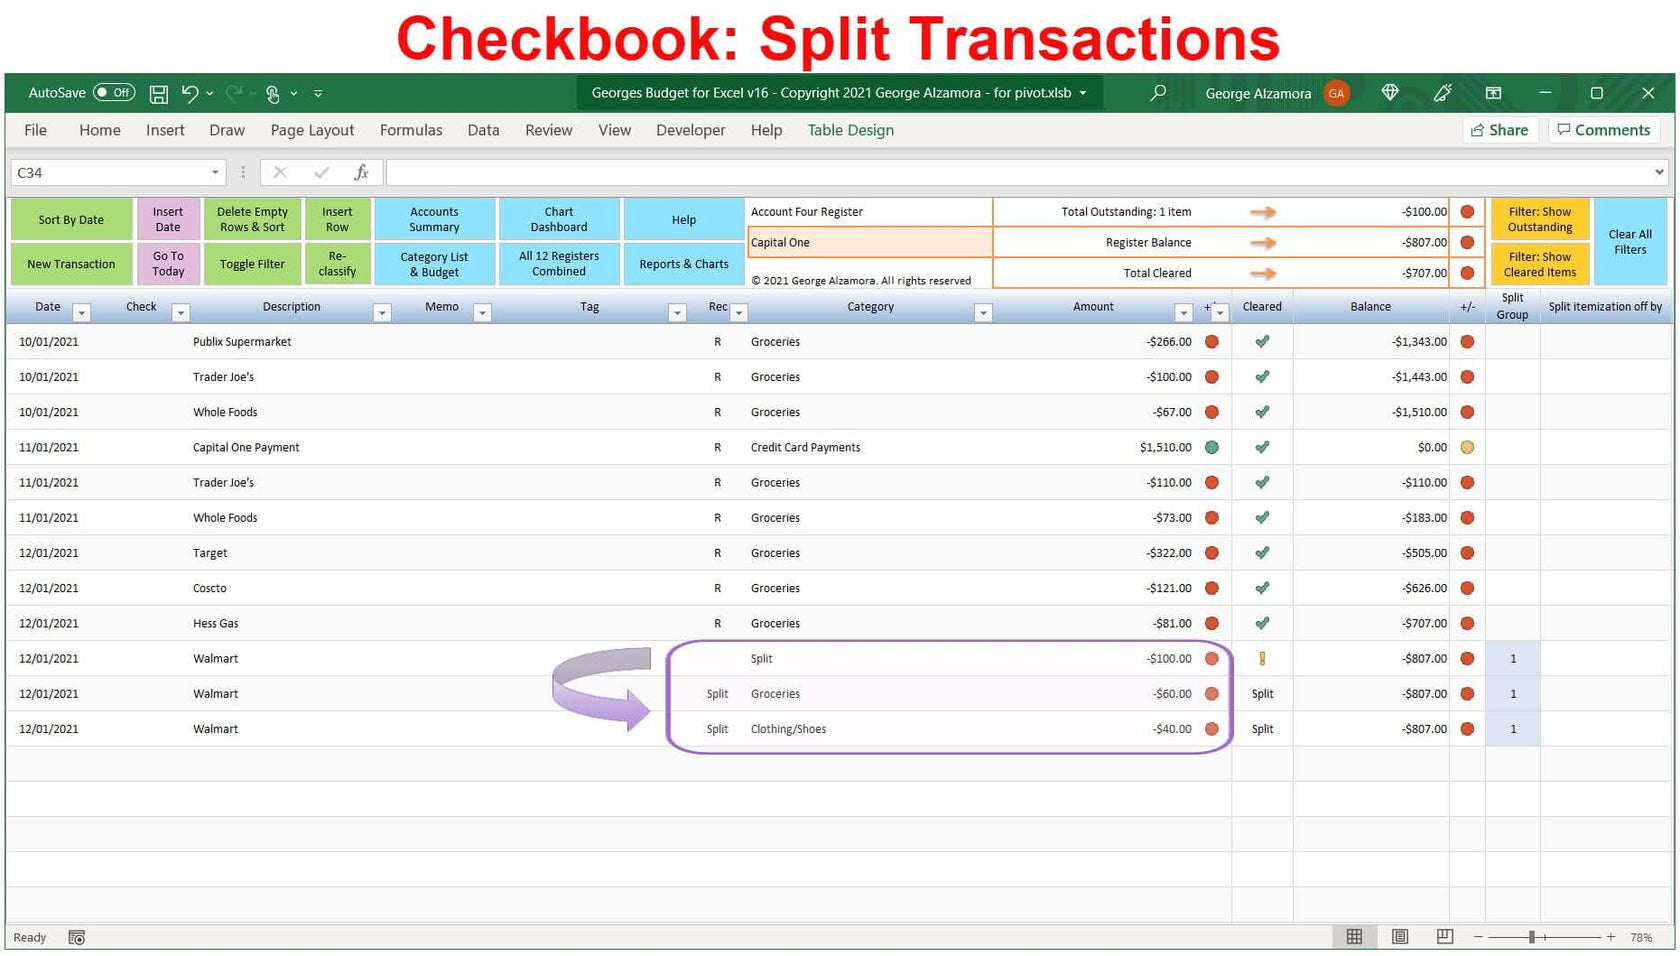The height and width of the screenshot is (956, 1680).
Task: Click the Save icon on Quick Access Toolbar
Action: pyautogui.click(x=158, y=93)
